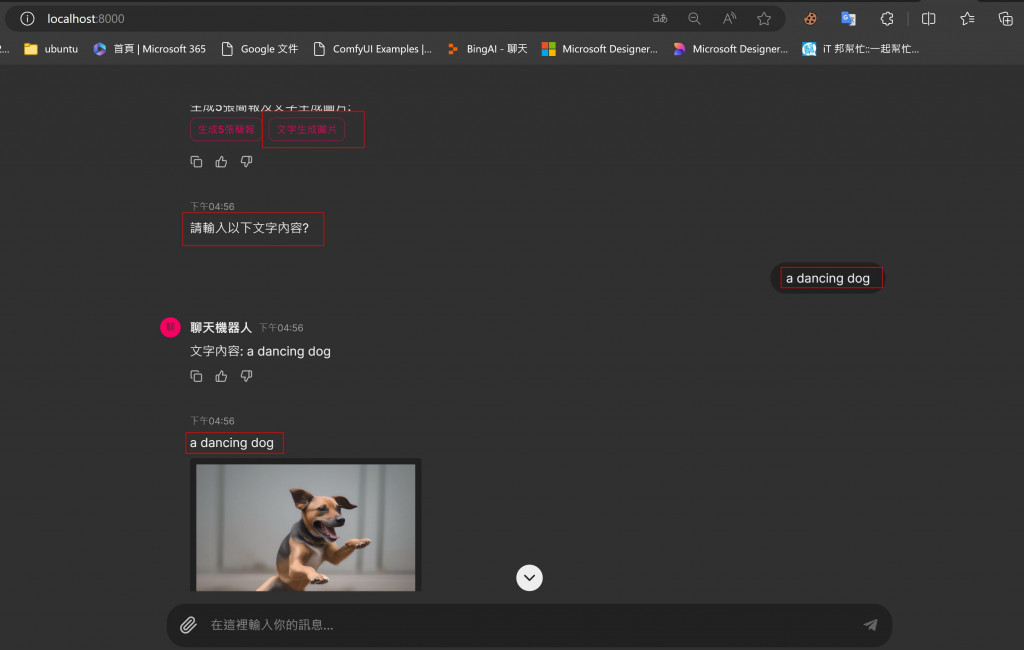Copy the 文字內容: a dancing dog message
The image size is (1024, 650).
pos(196,376)
